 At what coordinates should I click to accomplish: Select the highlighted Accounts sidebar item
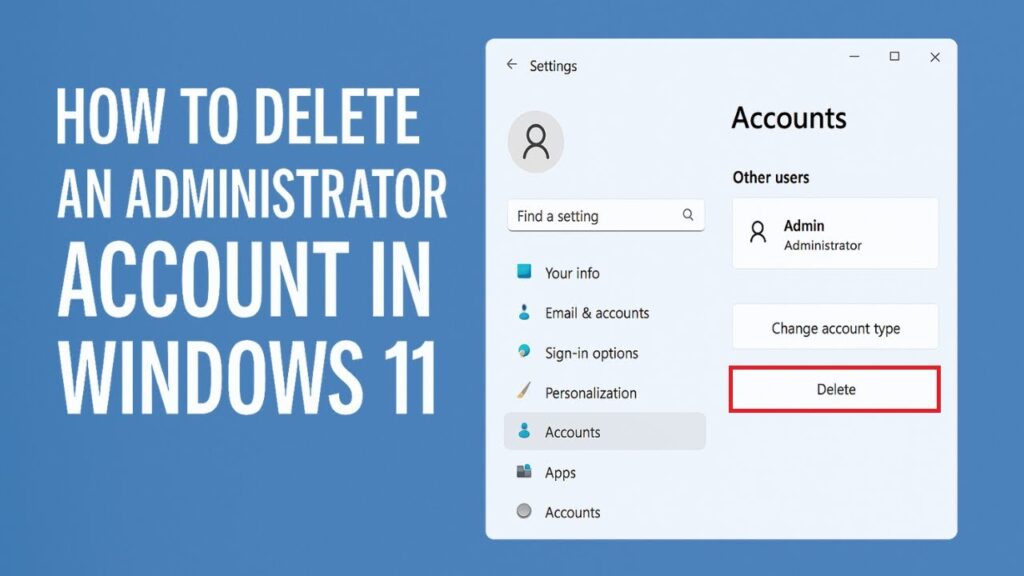(604, 432)
